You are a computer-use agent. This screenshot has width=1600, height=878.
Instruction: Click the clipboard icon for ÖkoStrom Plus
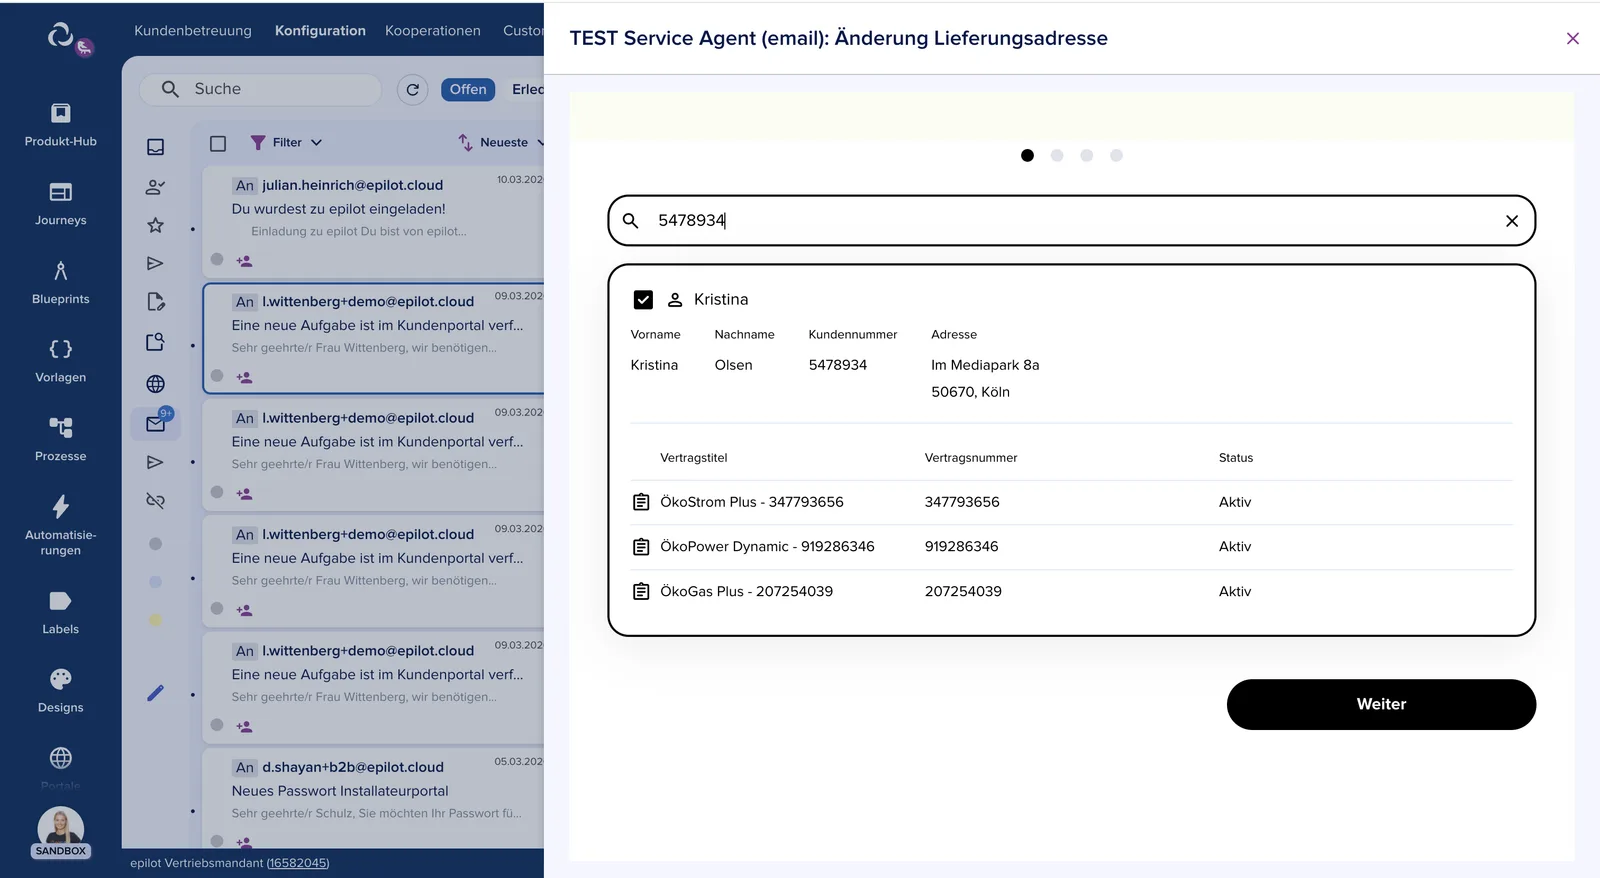(641, 502)
